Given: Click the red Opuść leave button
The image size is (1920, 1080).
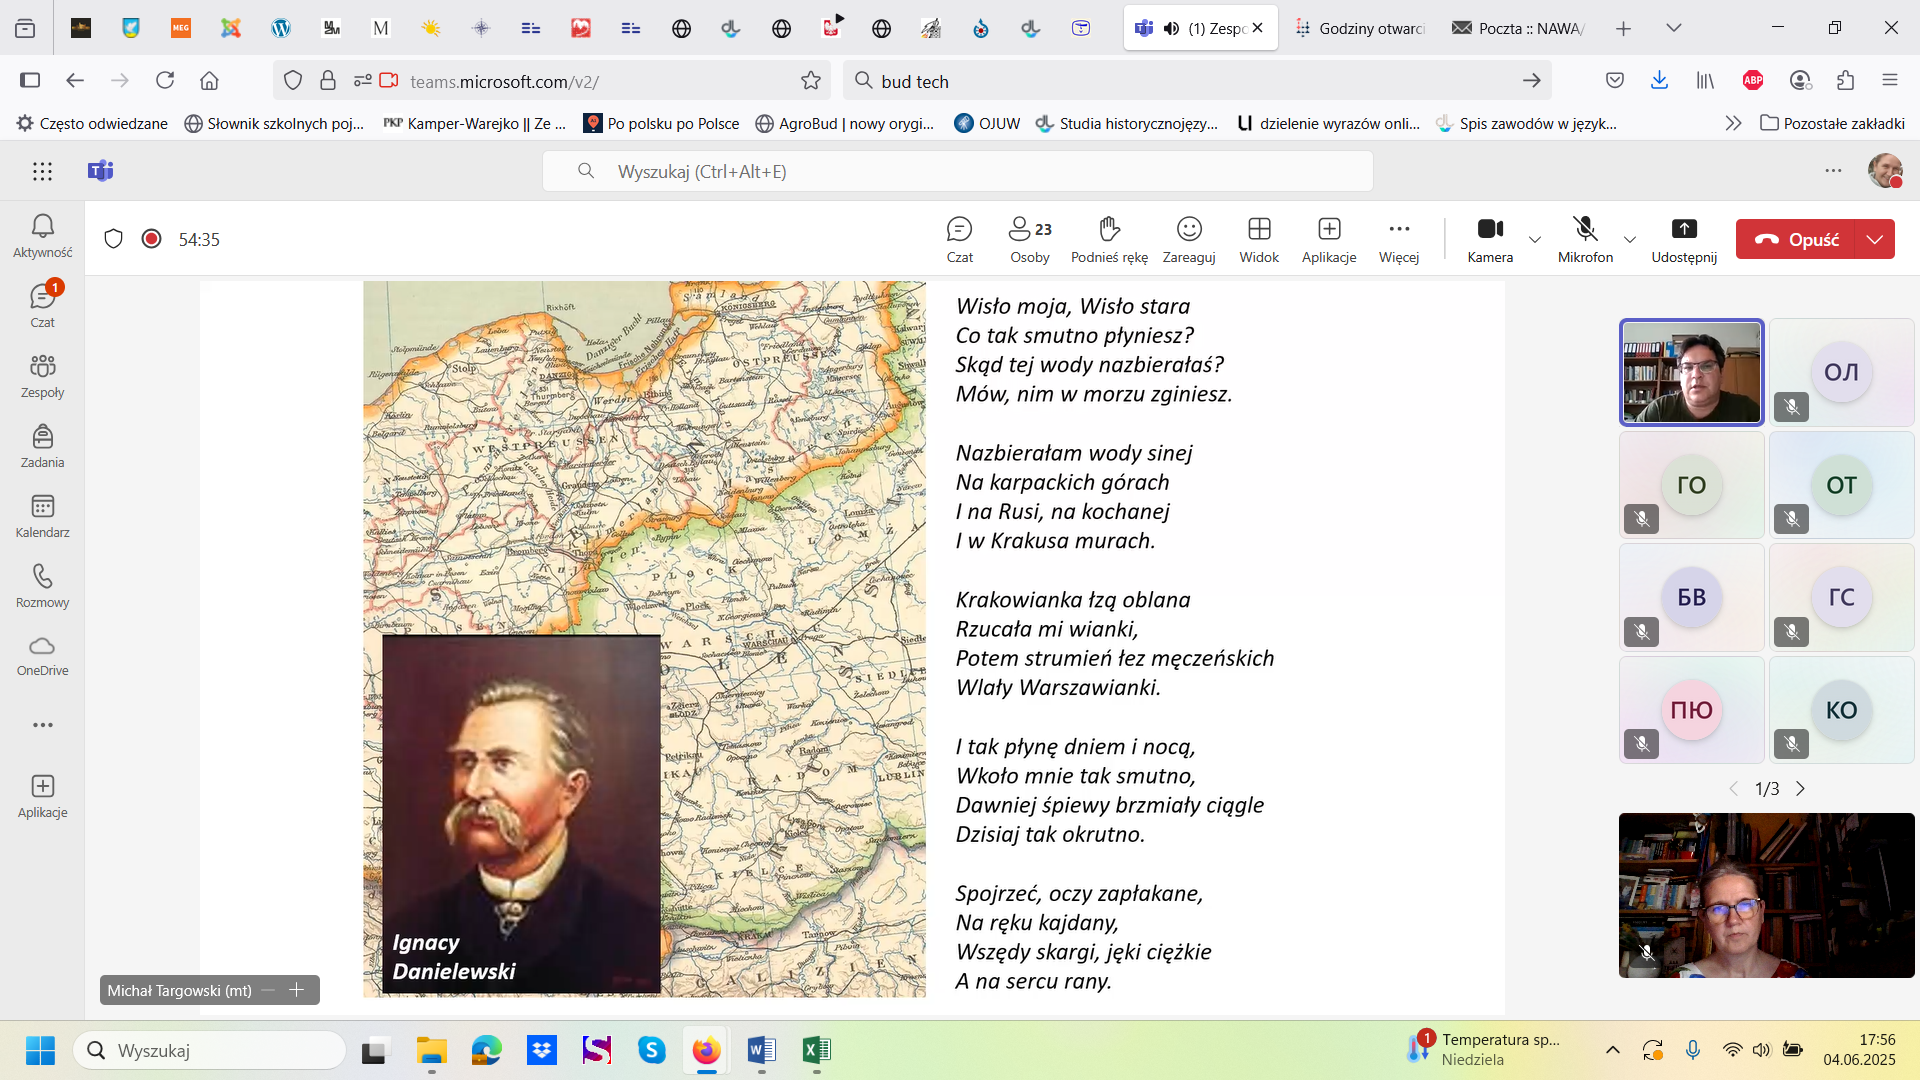Looking at the screenshot, I should [1796, 240].
